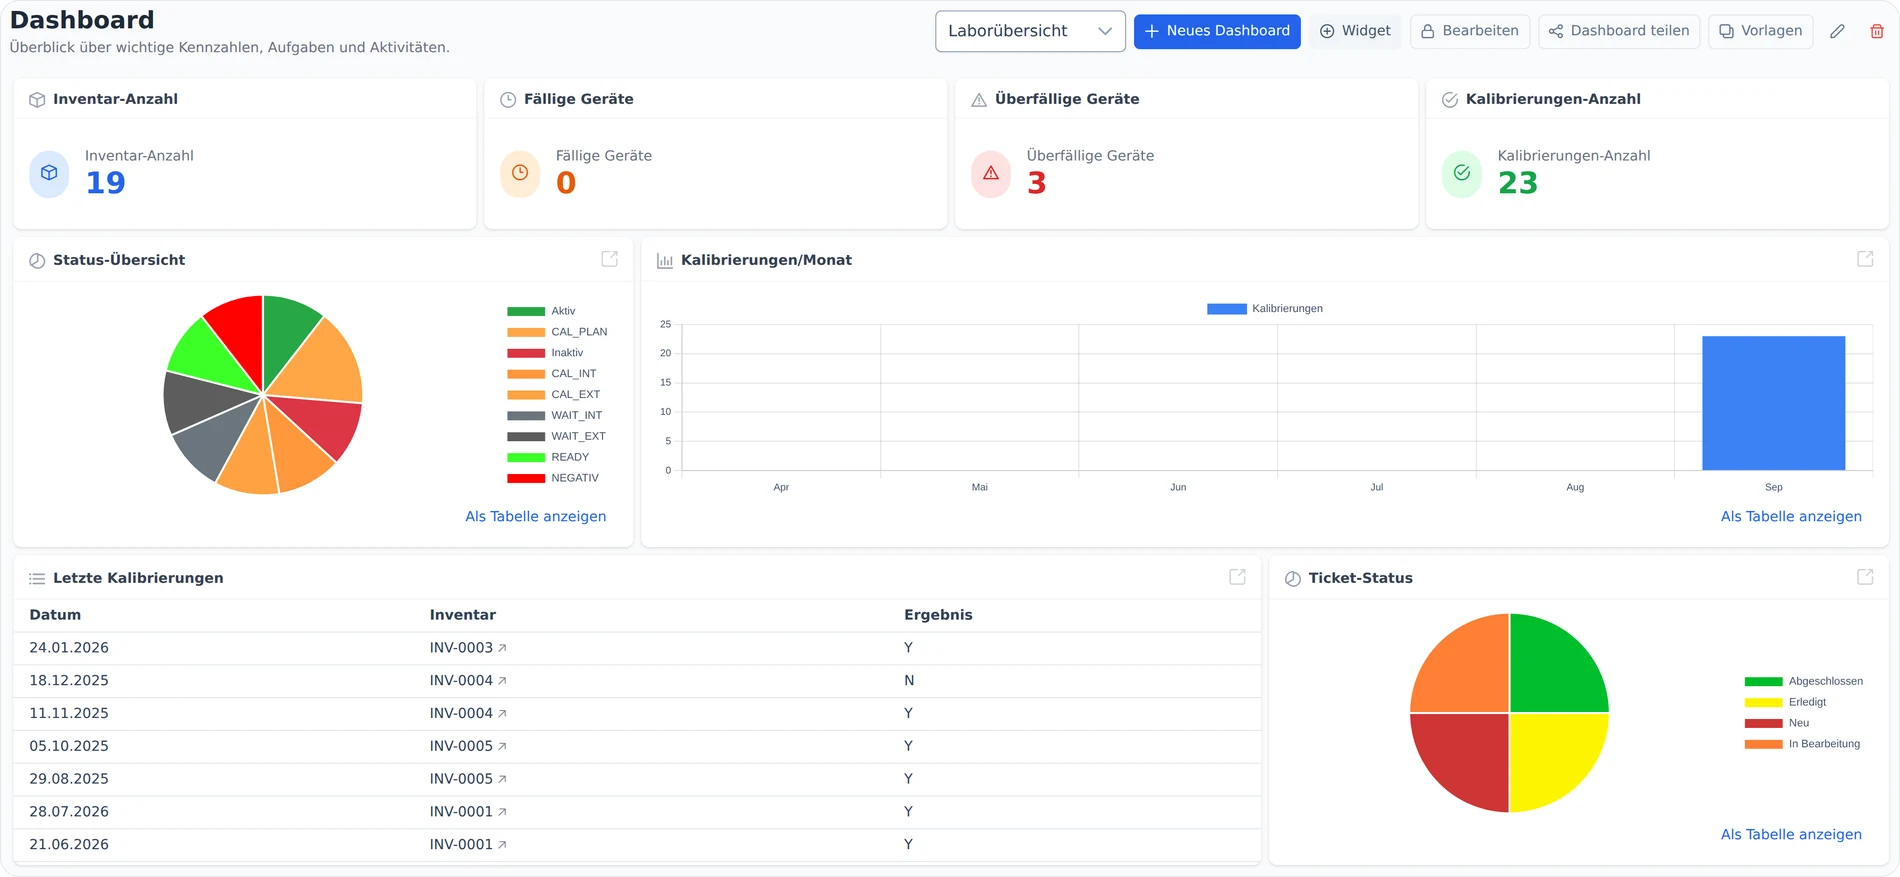Toggle Aktiv legend entry in status chart
The height and width of the screenshot is (877, 1900).
click(541, 311)
